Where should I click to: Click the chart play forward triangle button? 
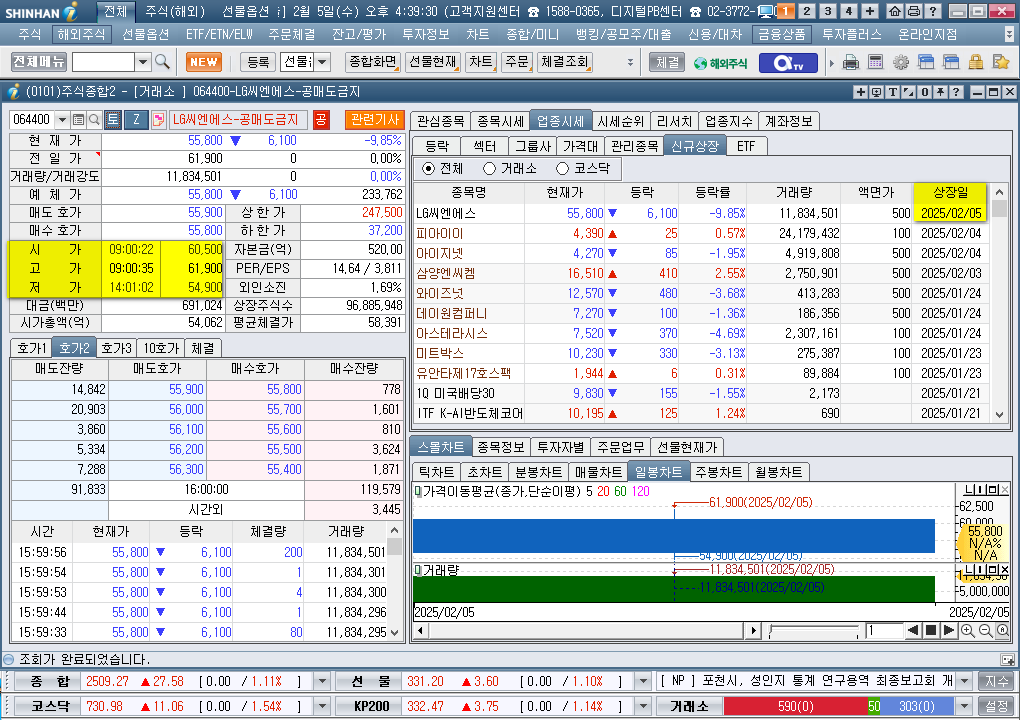[949, 630]
